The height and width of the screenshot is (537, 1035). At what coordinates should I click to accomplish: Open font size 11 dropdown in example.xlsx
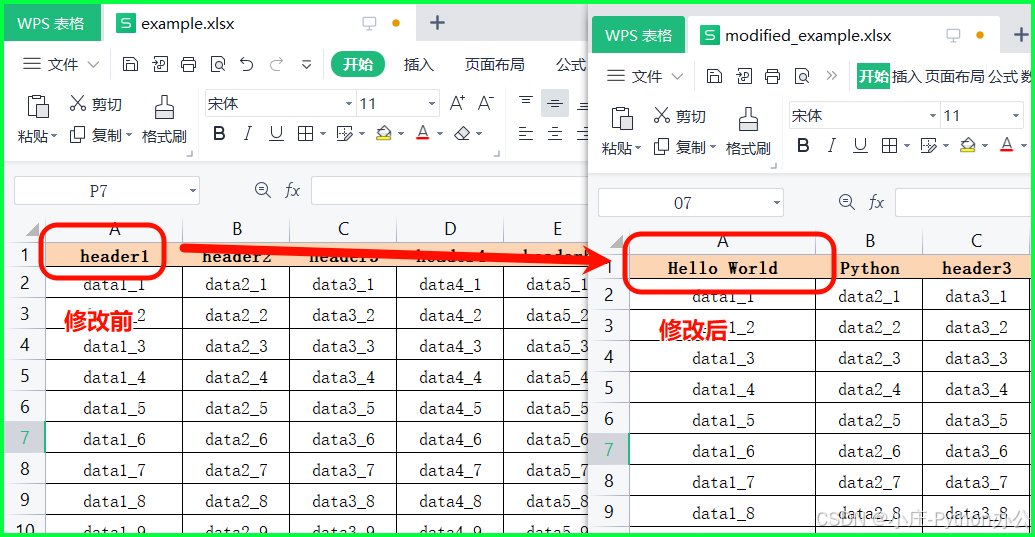point(432,104)
